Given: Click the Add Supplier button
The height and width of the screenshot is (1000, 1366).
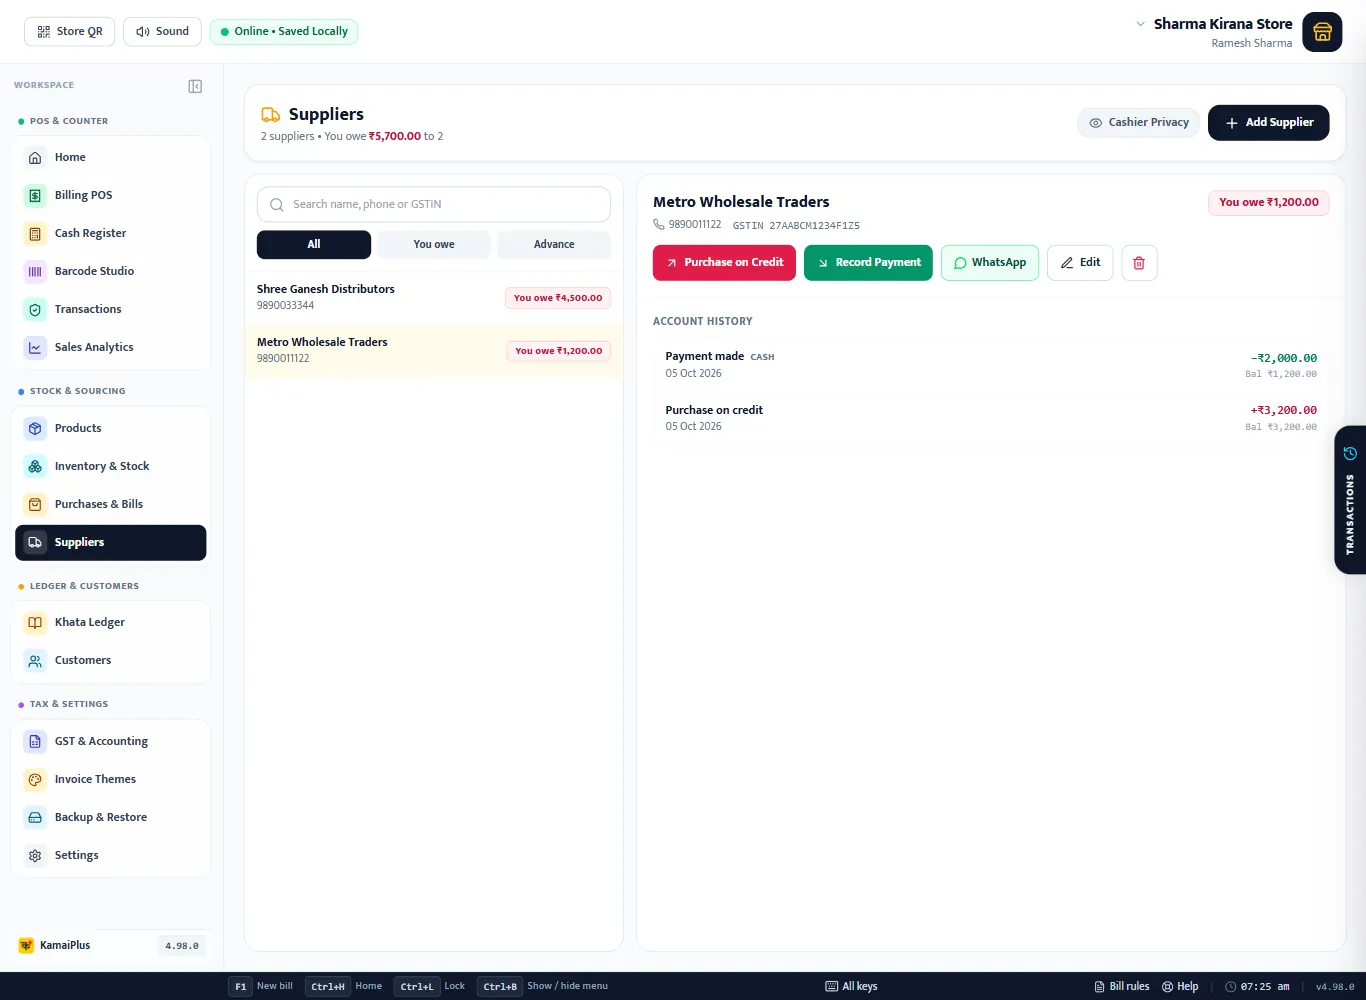Looking at the screenshot, I should tap(1268, 122).
